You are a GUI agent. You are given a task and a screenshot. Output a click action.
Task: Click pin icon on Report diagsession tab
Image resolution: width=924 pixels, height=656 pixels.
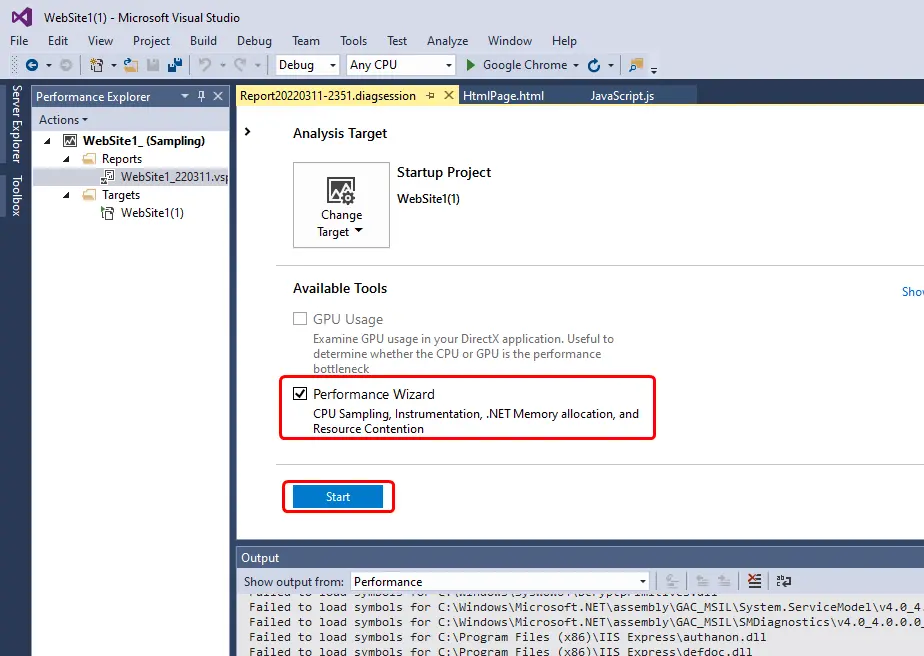pyautogui.click(x=431, y=95)
